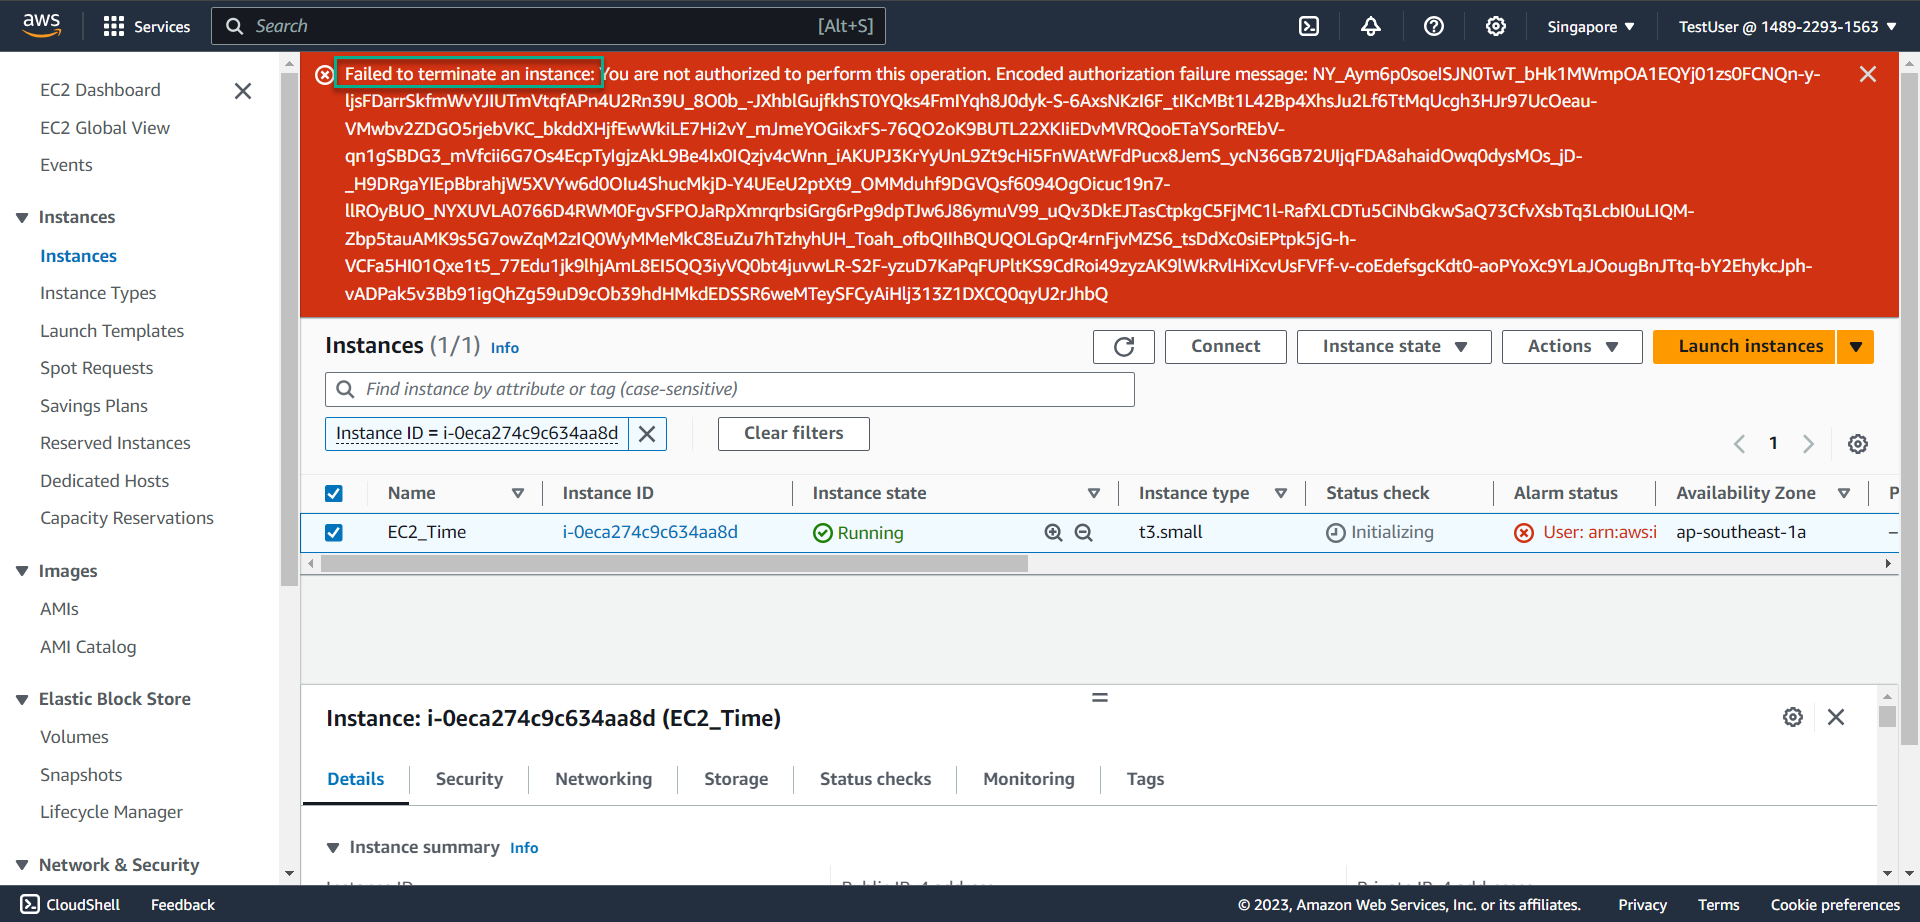Open Launch Templates in sidebar

[x=112, y=331]
